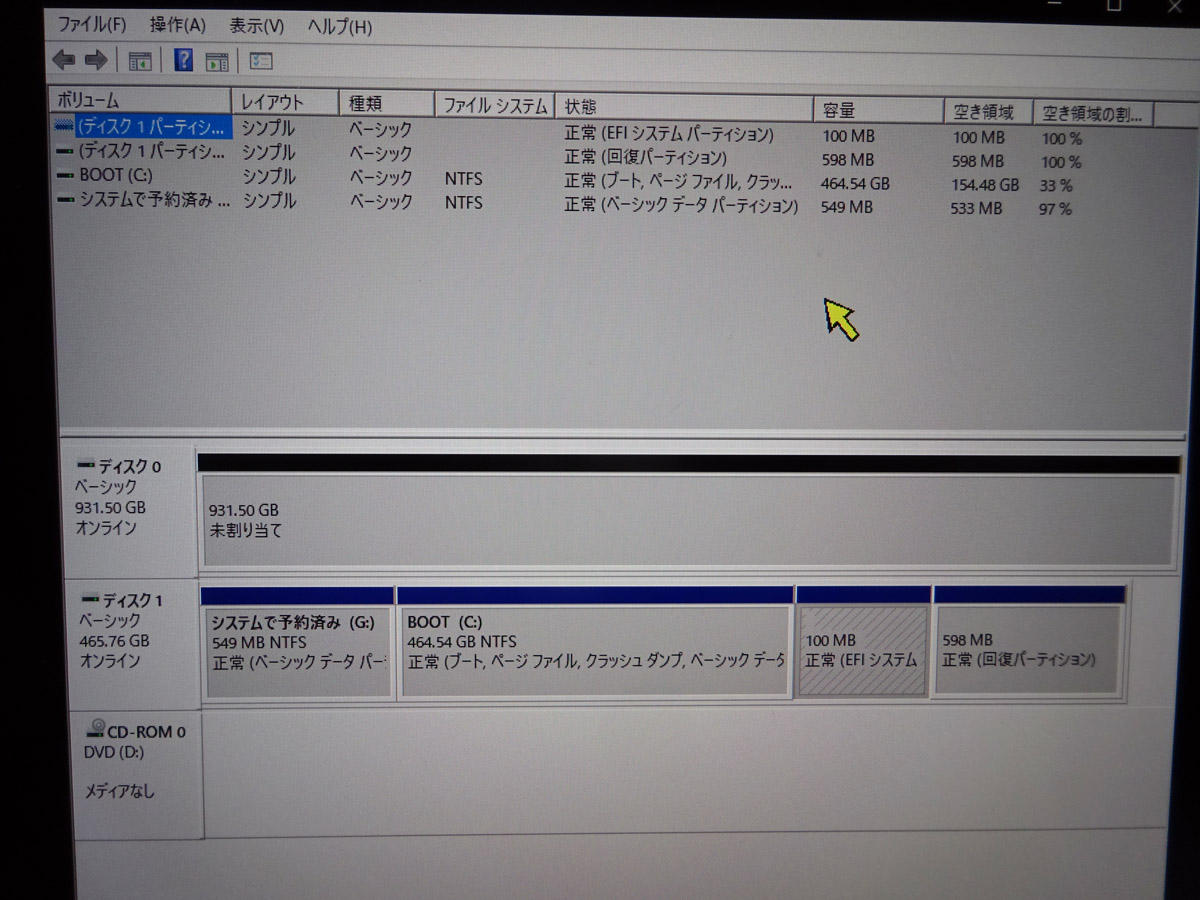Click the BOOT (C:) volume drive icon
This screenshot has width=1200, height=900.
coord(65,176)
